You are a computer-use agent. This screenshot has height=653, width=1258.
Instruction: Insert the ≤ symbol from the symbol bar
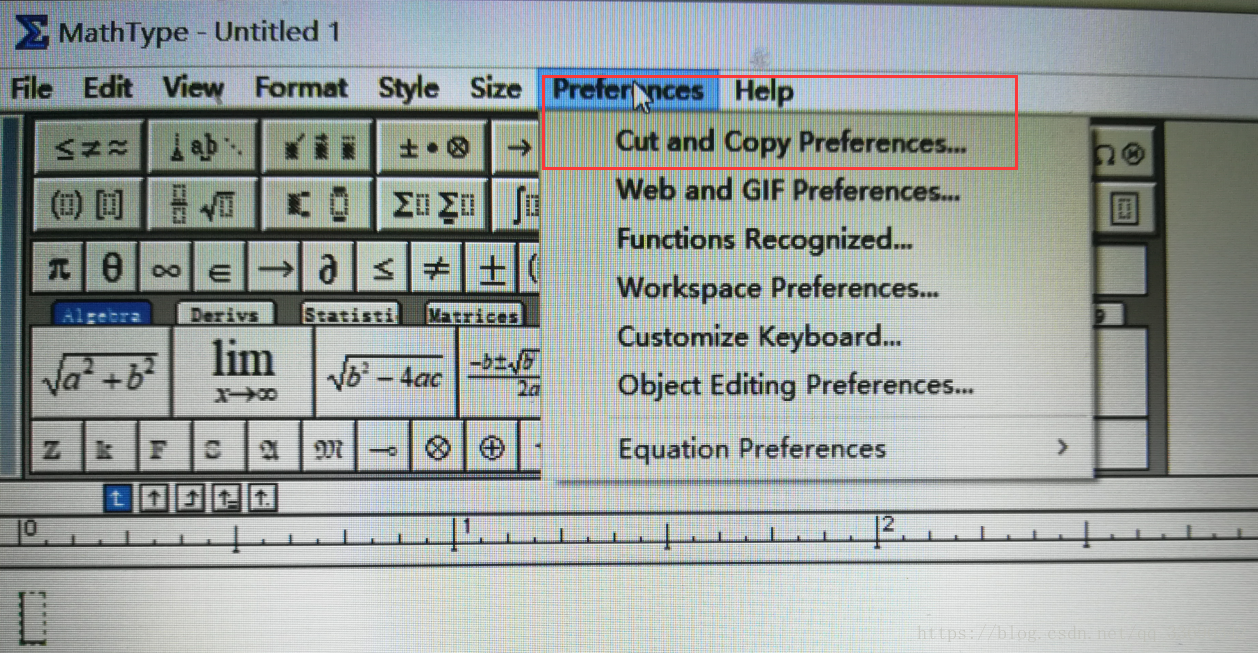pyautogui.click(x=383, y=268)
